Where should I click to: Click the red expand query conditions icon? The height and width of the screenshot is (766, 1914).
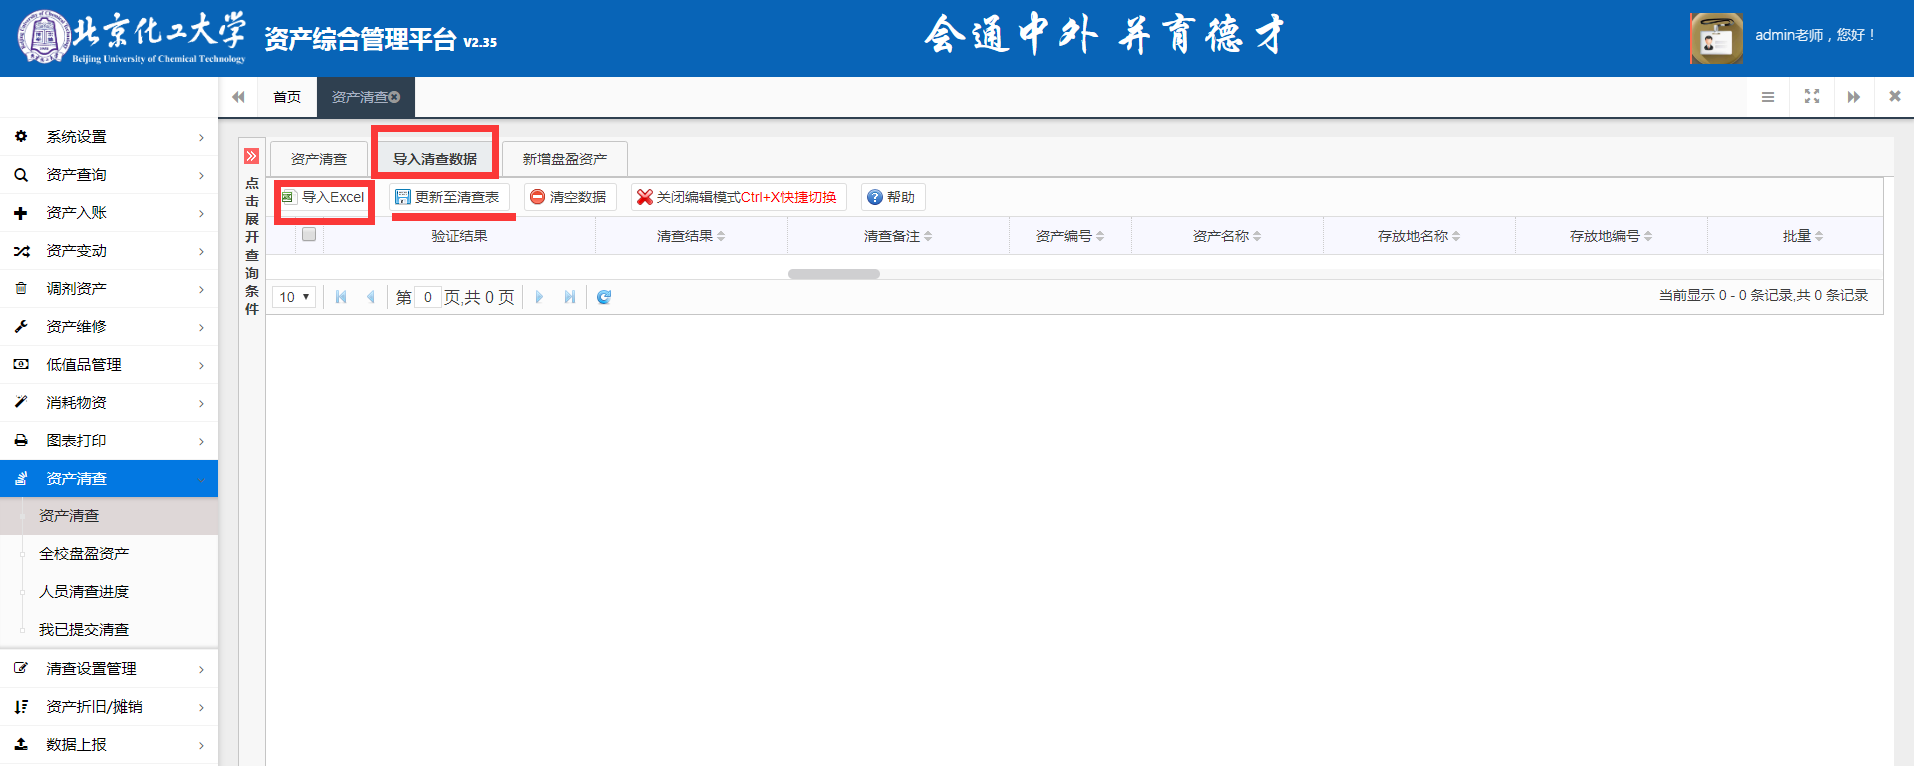(x=251, y=156)
